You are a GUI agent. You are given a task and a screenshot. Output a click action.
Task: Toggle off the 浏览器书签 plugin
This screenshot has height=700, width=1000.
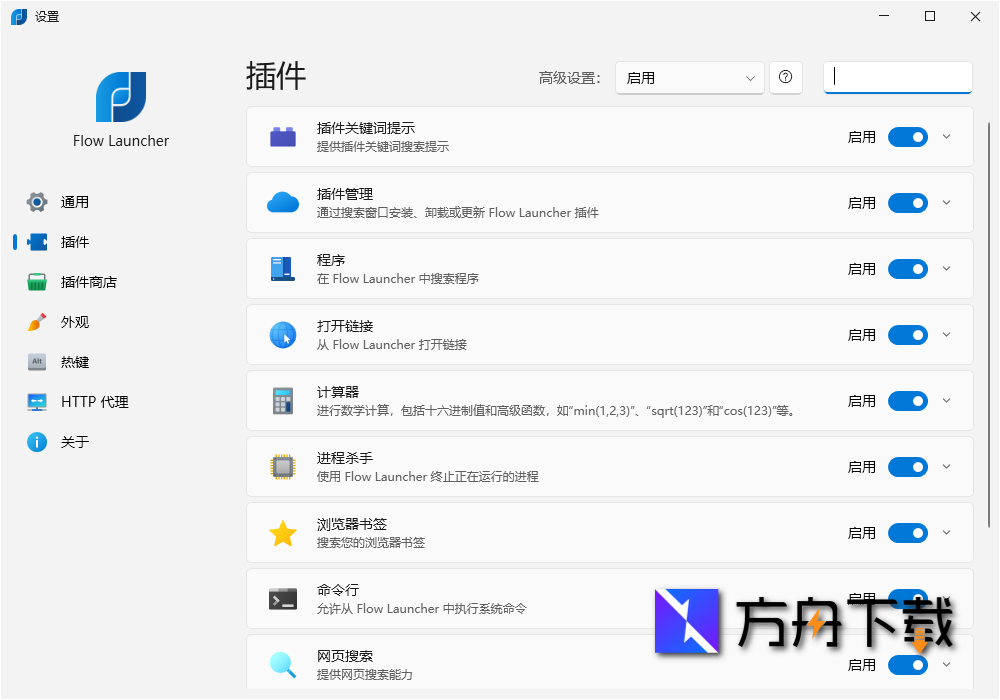pos(907,532)
